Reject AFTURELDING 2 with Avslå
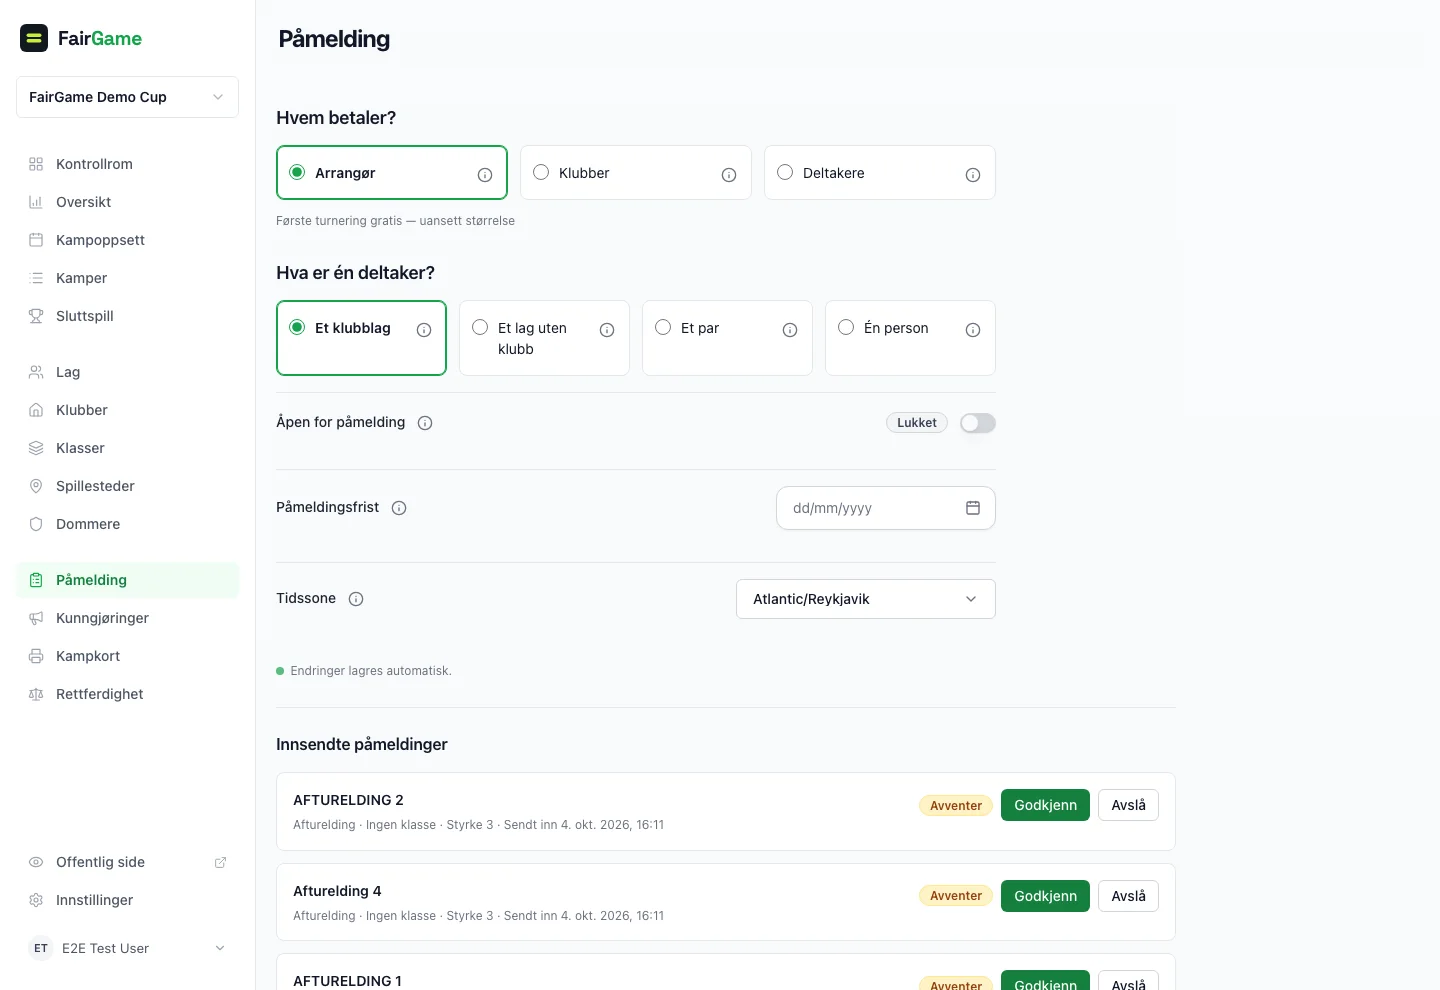Viewport: 1440px width, 990px height. [1128, 805]
